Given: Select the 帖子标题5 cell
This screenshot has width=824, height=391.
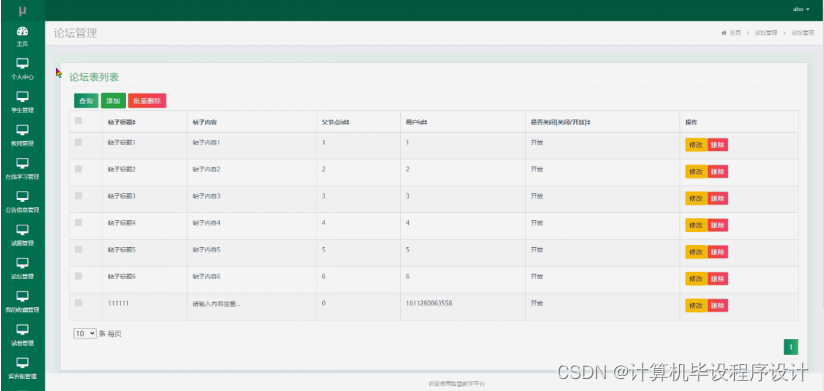Looking at the screenshot, I should (121, 250).
